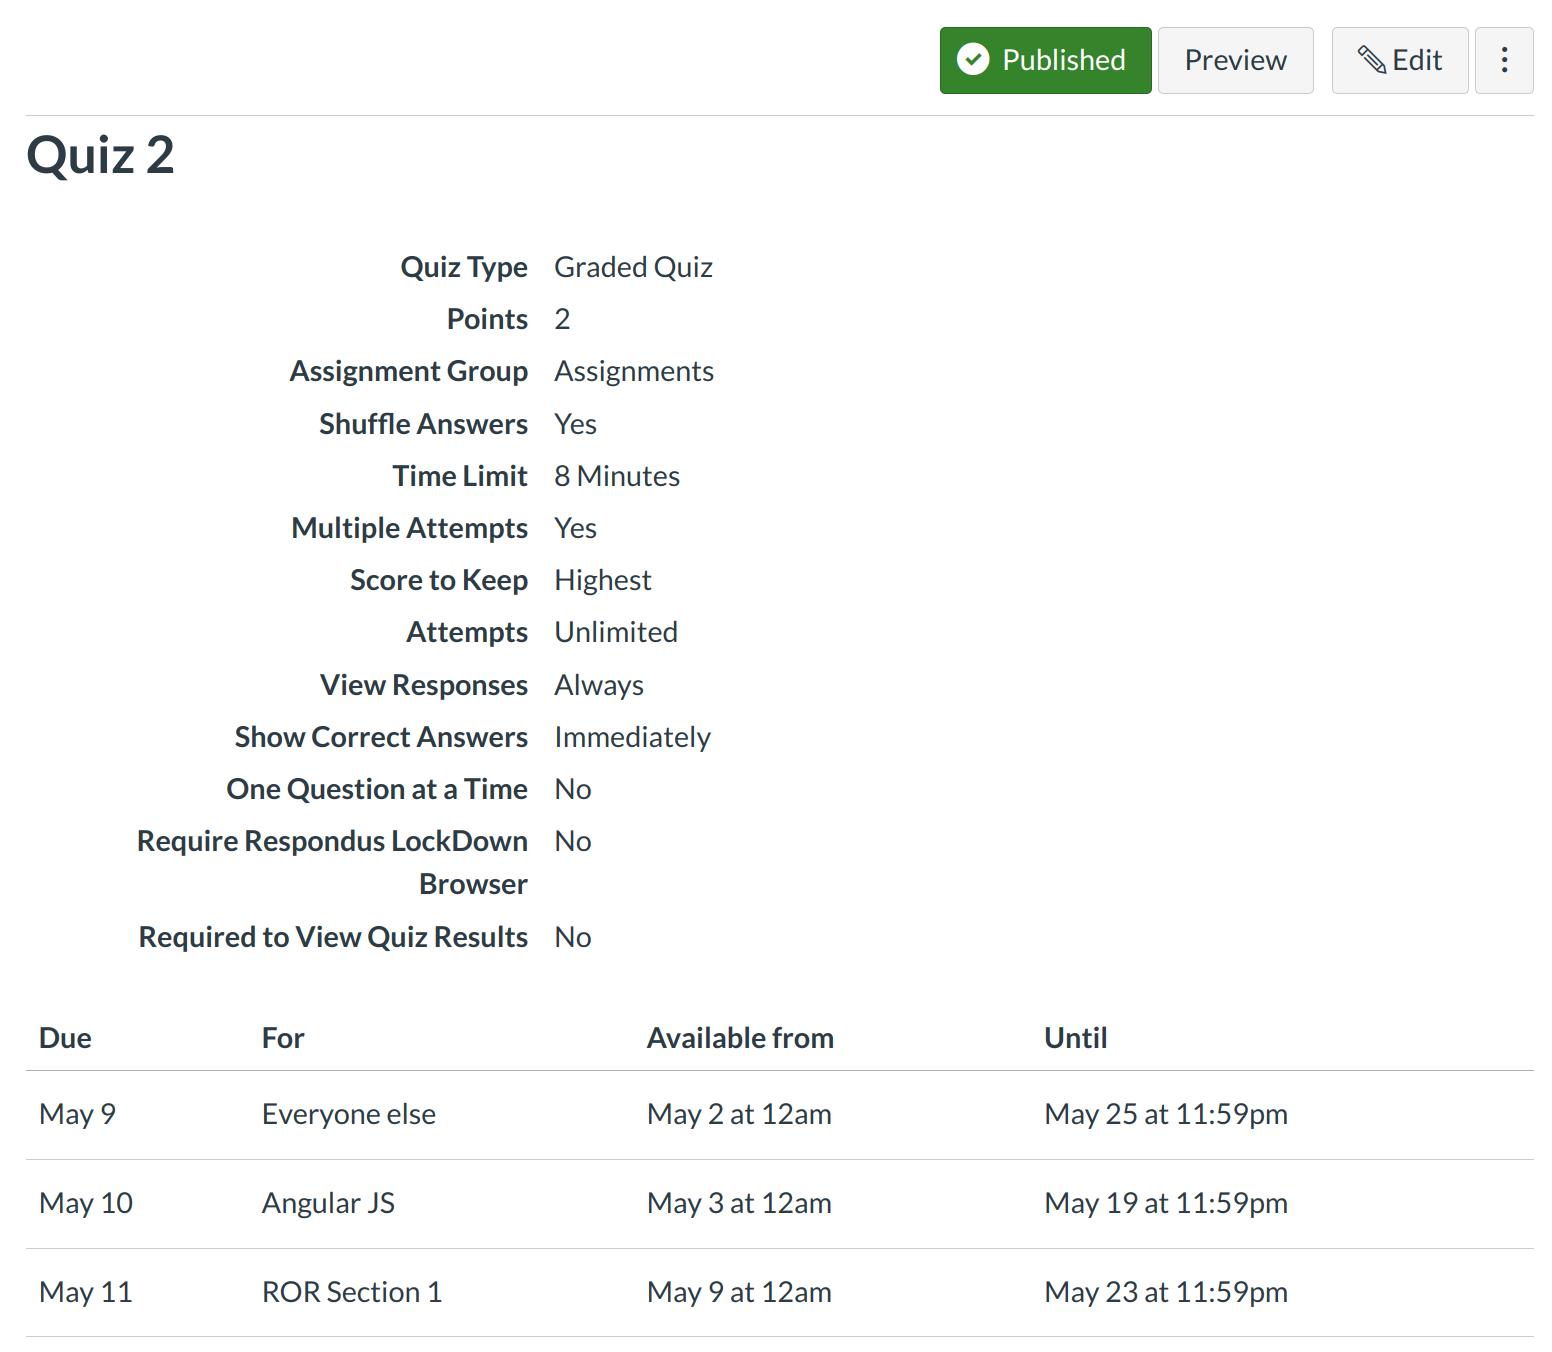1552x1352 pixels.
Task: Click the pencil icon on Edit
Action: 1371,60
